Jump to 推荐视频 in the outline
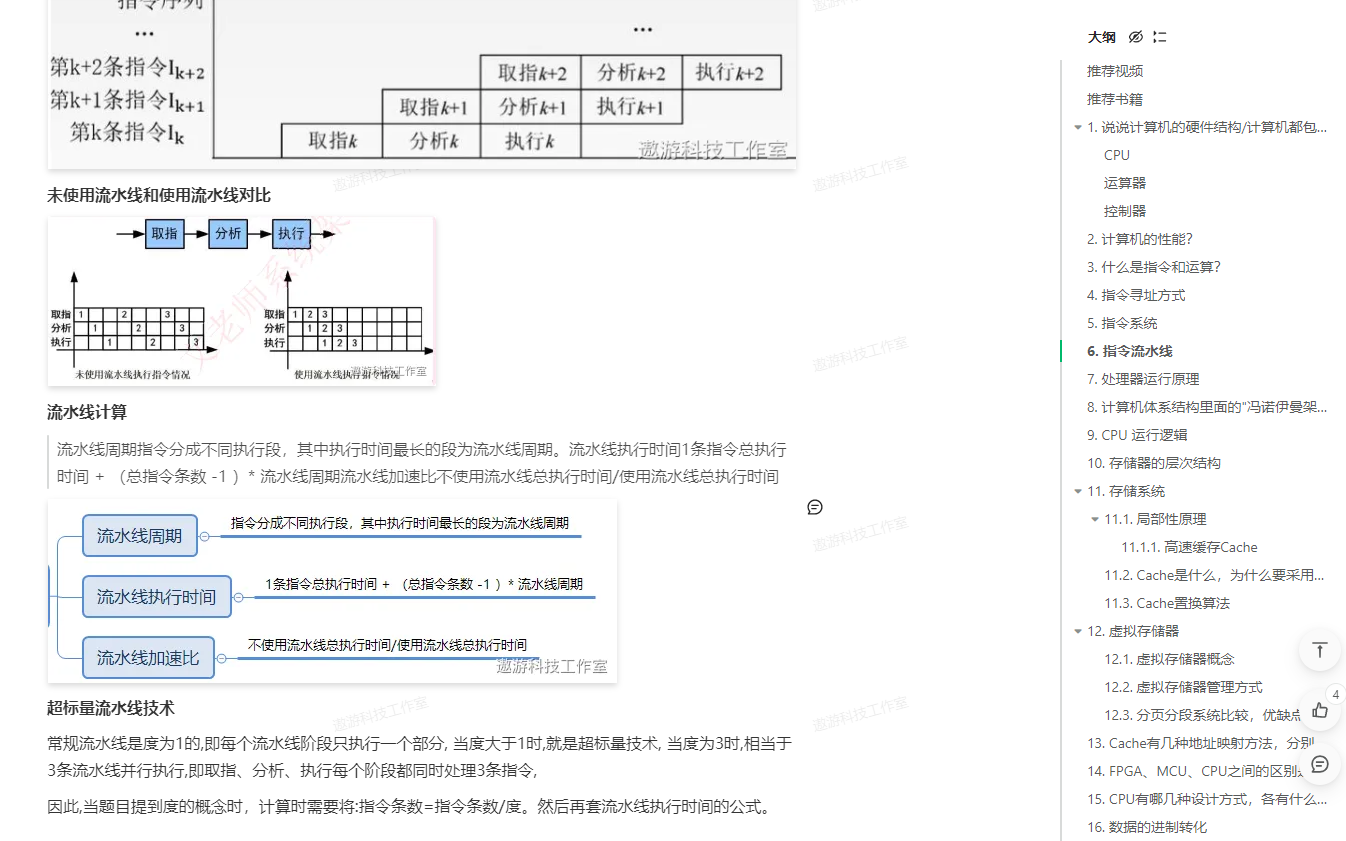The image size is (1346, 841). coord(1115,71)
